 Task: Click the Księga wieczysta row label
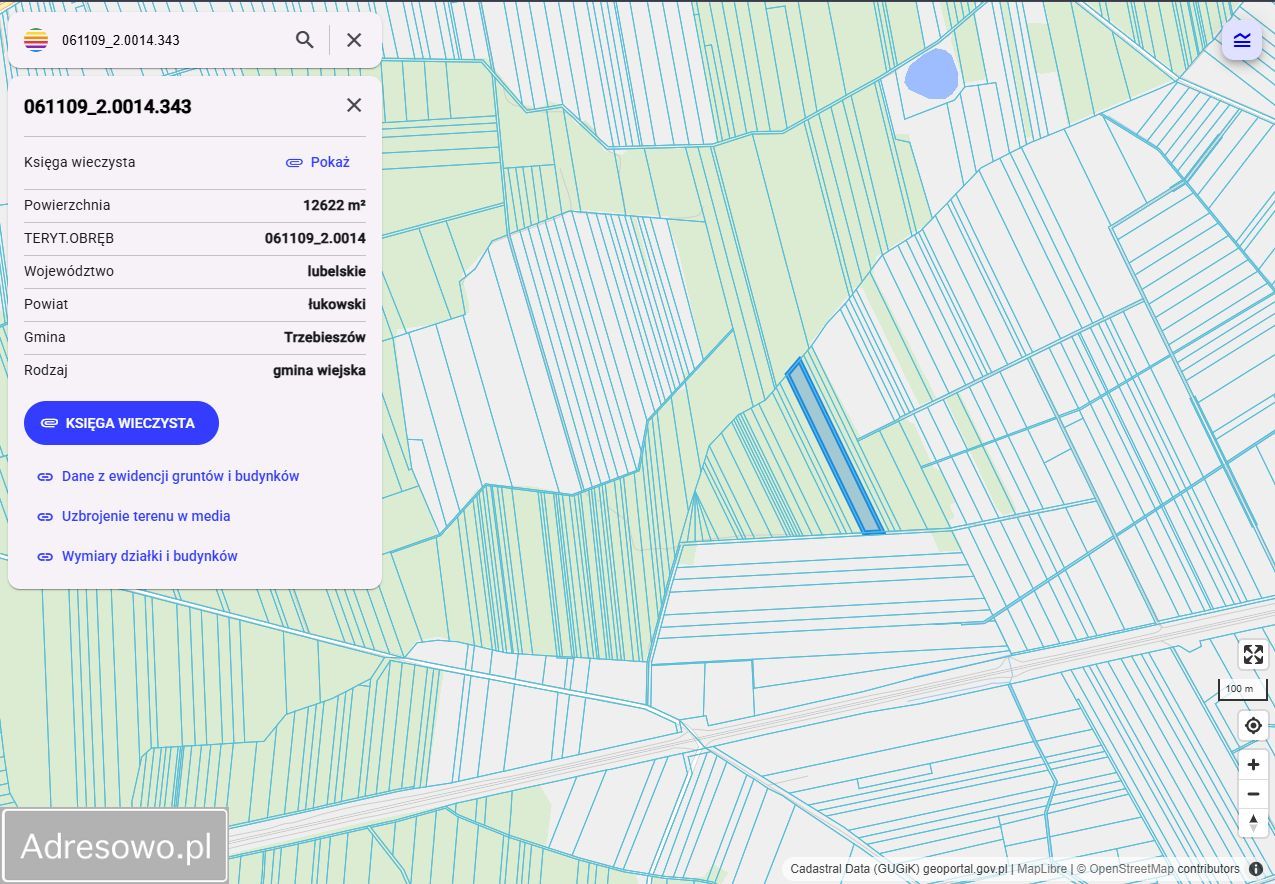[x=79, y=162]
